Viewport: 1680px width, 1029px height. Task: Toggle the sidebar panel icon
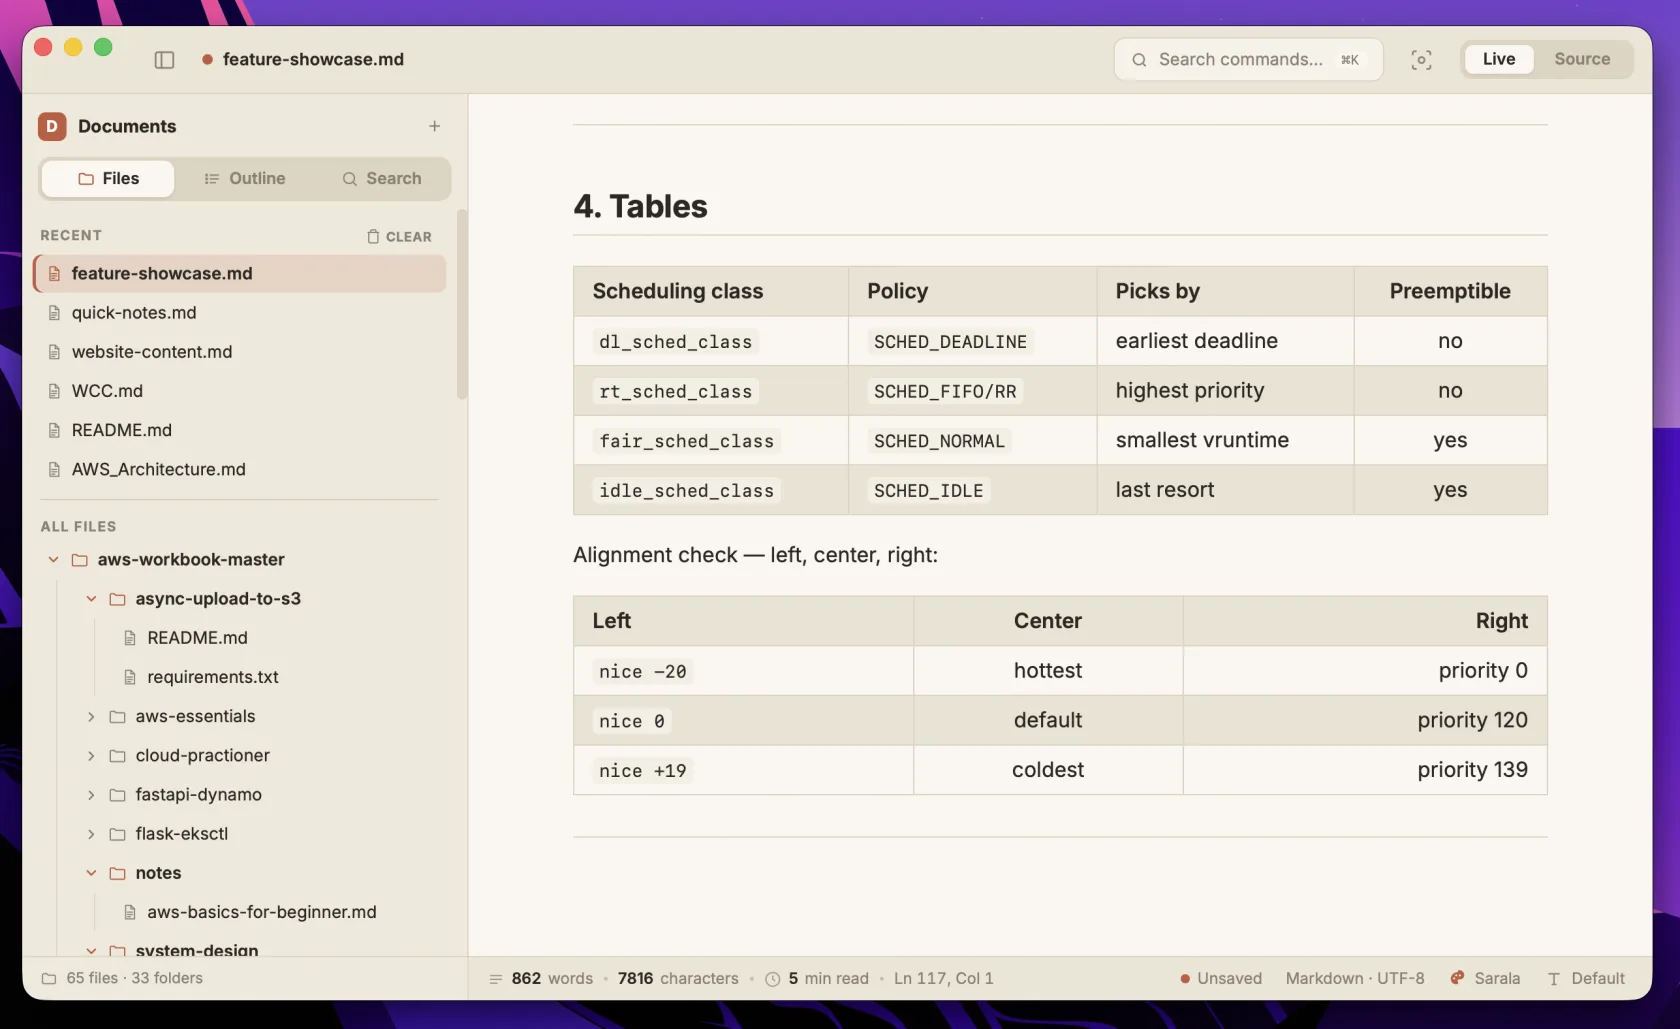[x=165, y=60]
